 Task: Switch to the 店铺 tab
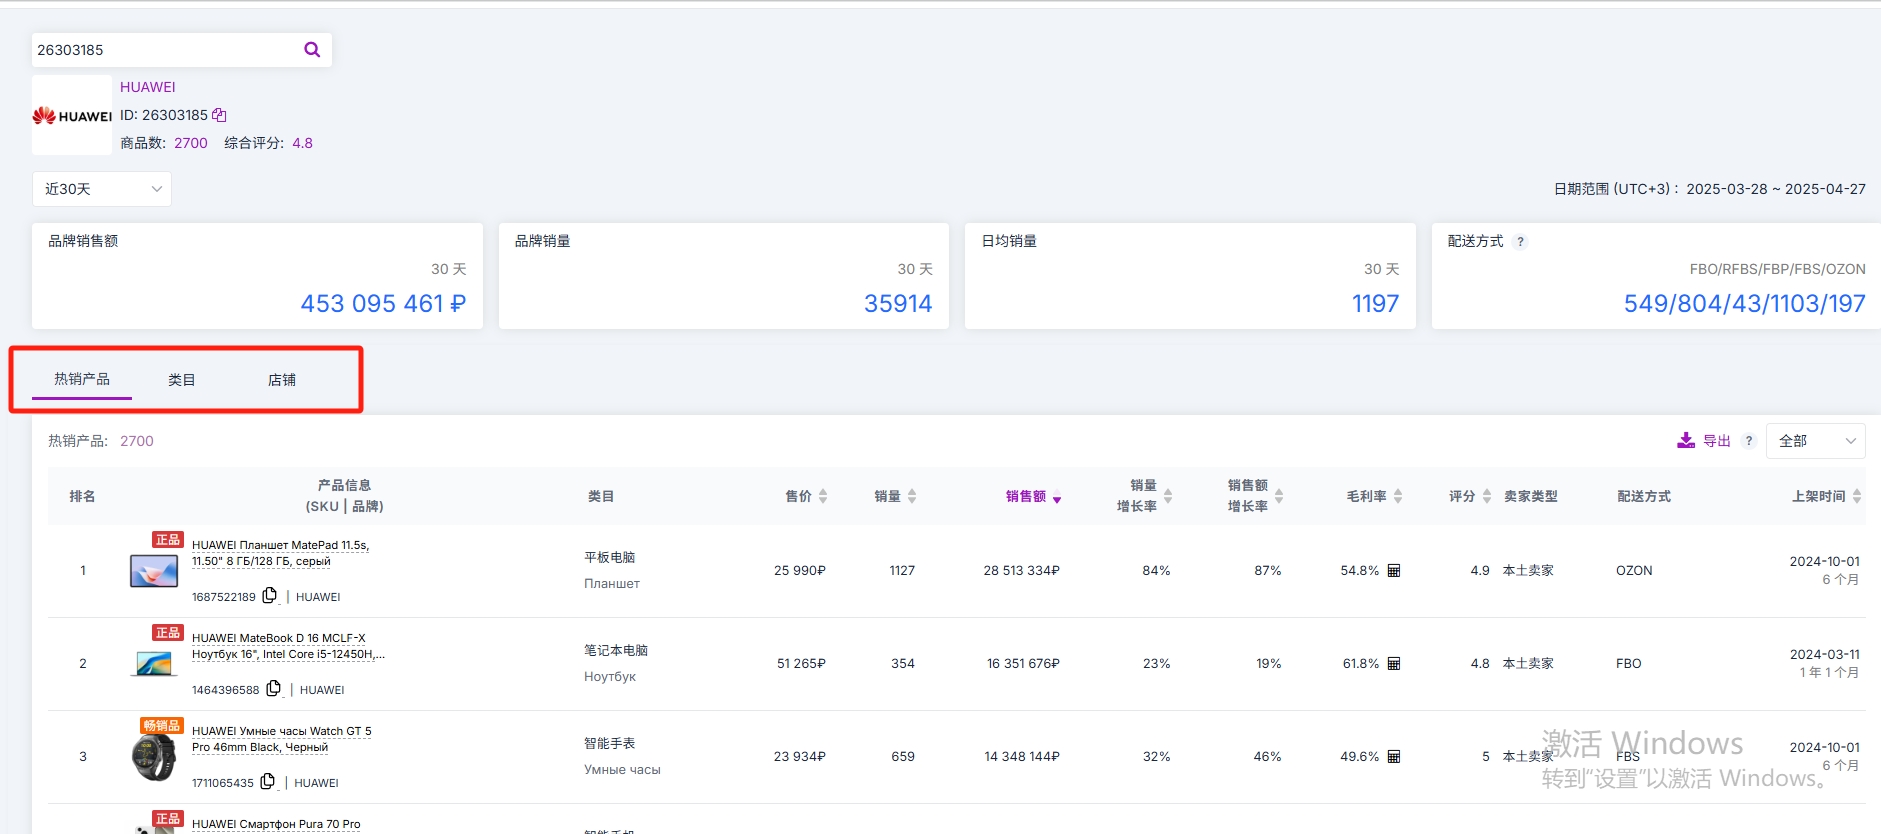[282, 380]
